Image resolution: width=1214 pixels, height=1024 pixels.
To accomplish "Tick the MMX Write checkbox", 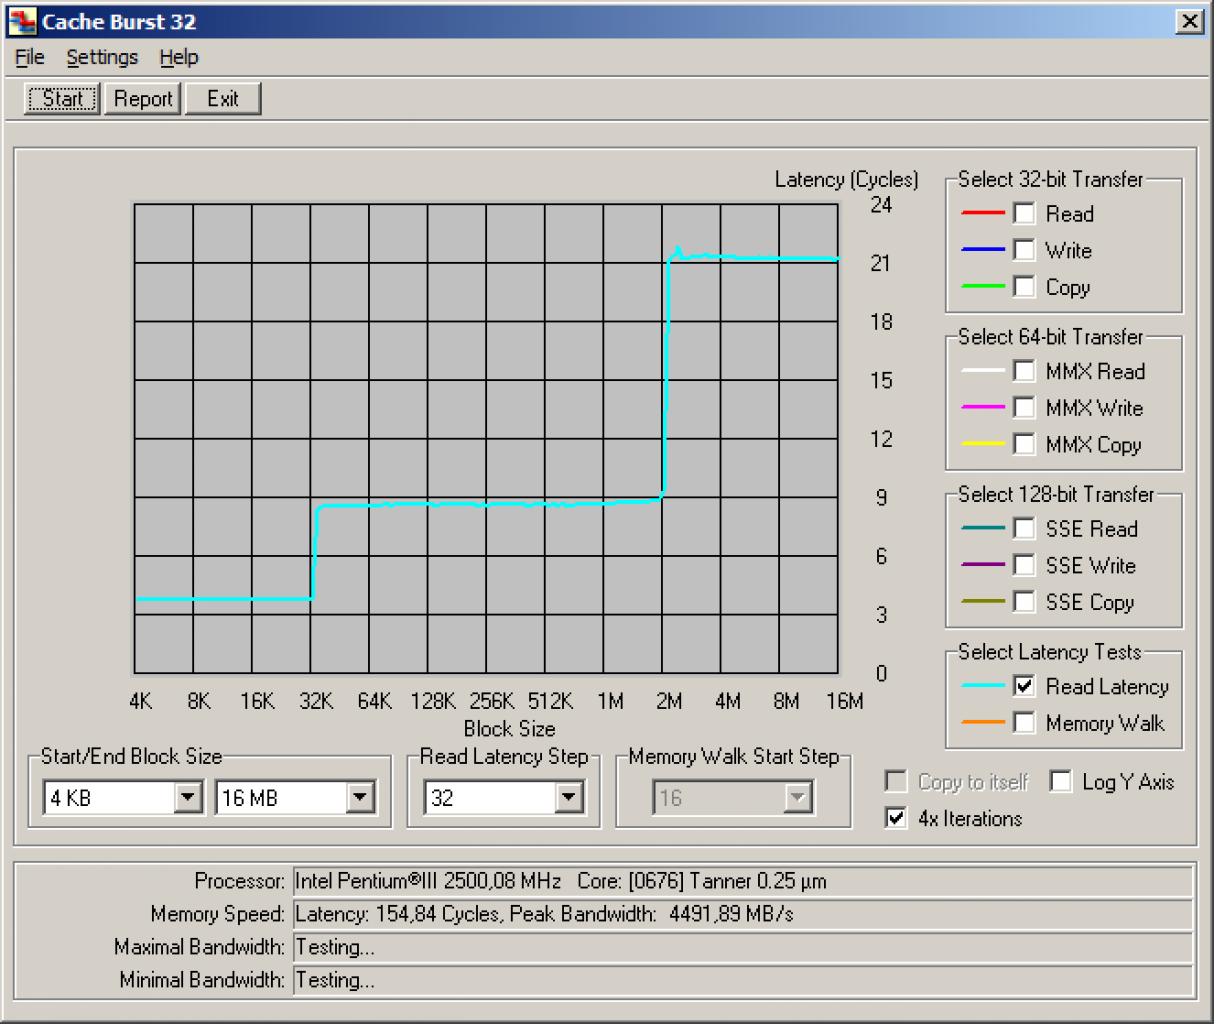I will tap(1024, 408).
